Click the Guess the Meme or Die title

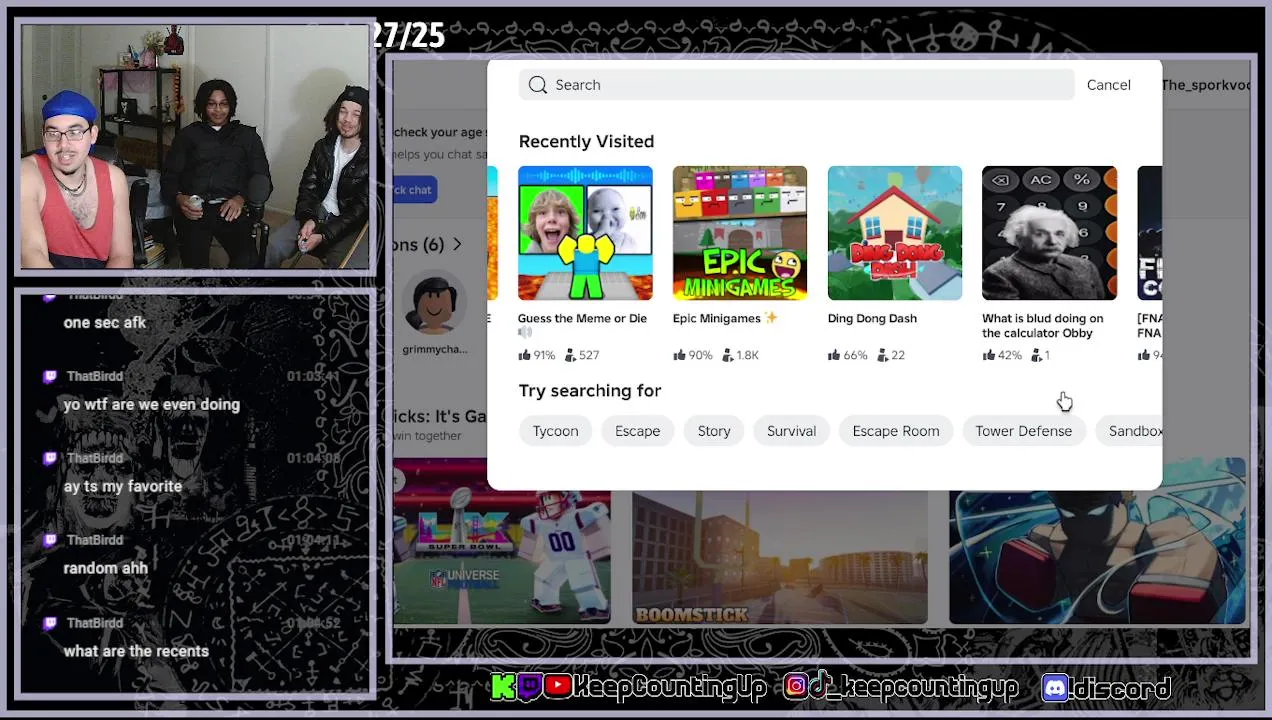pyautogui.click(x=582, y=318)
